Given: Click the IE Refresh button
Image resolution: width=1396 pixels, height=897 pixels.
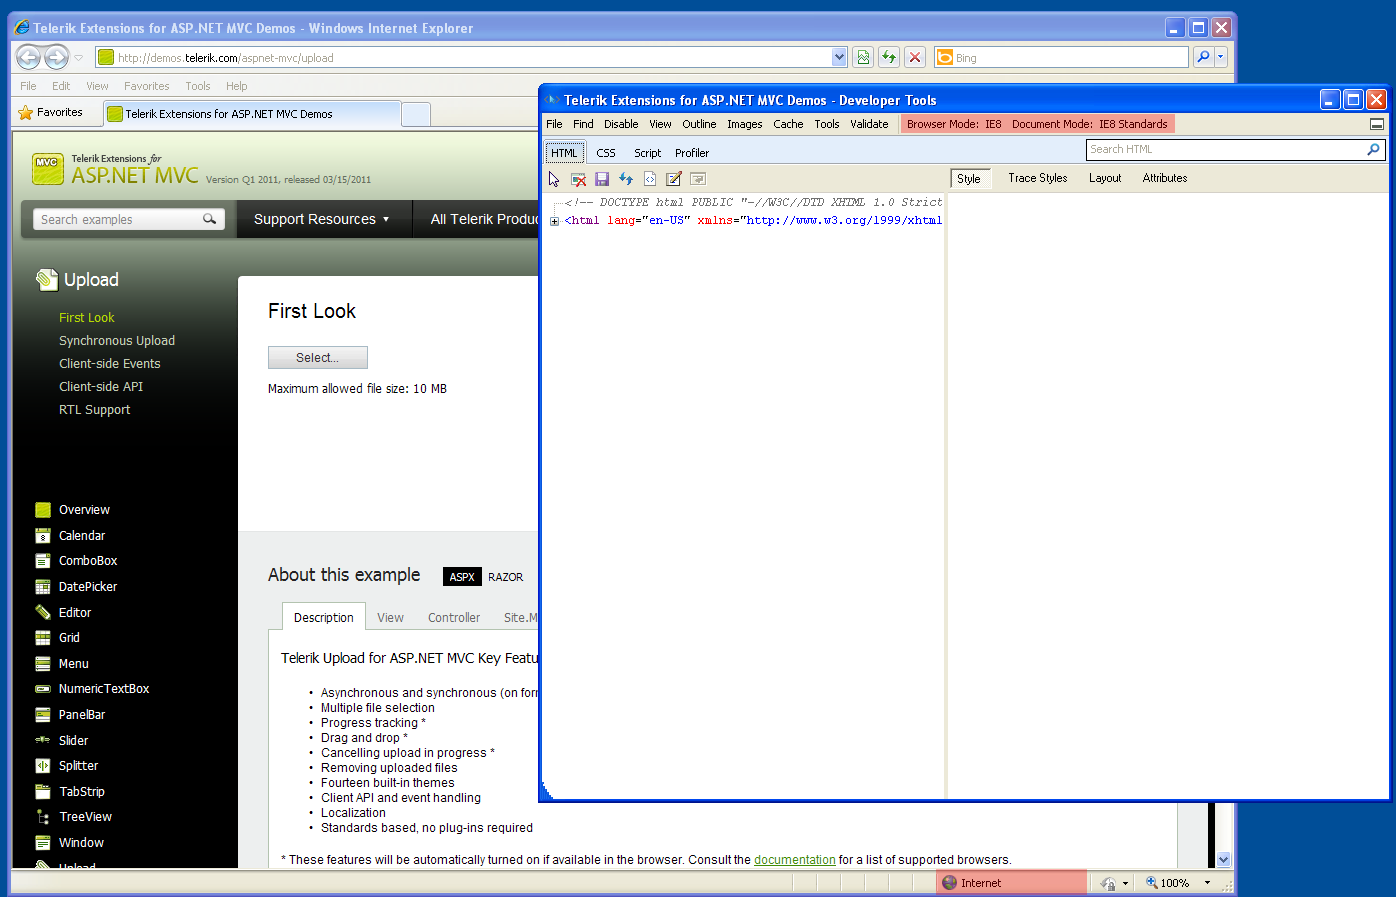Looking at the screenshot, I should 889,57.
